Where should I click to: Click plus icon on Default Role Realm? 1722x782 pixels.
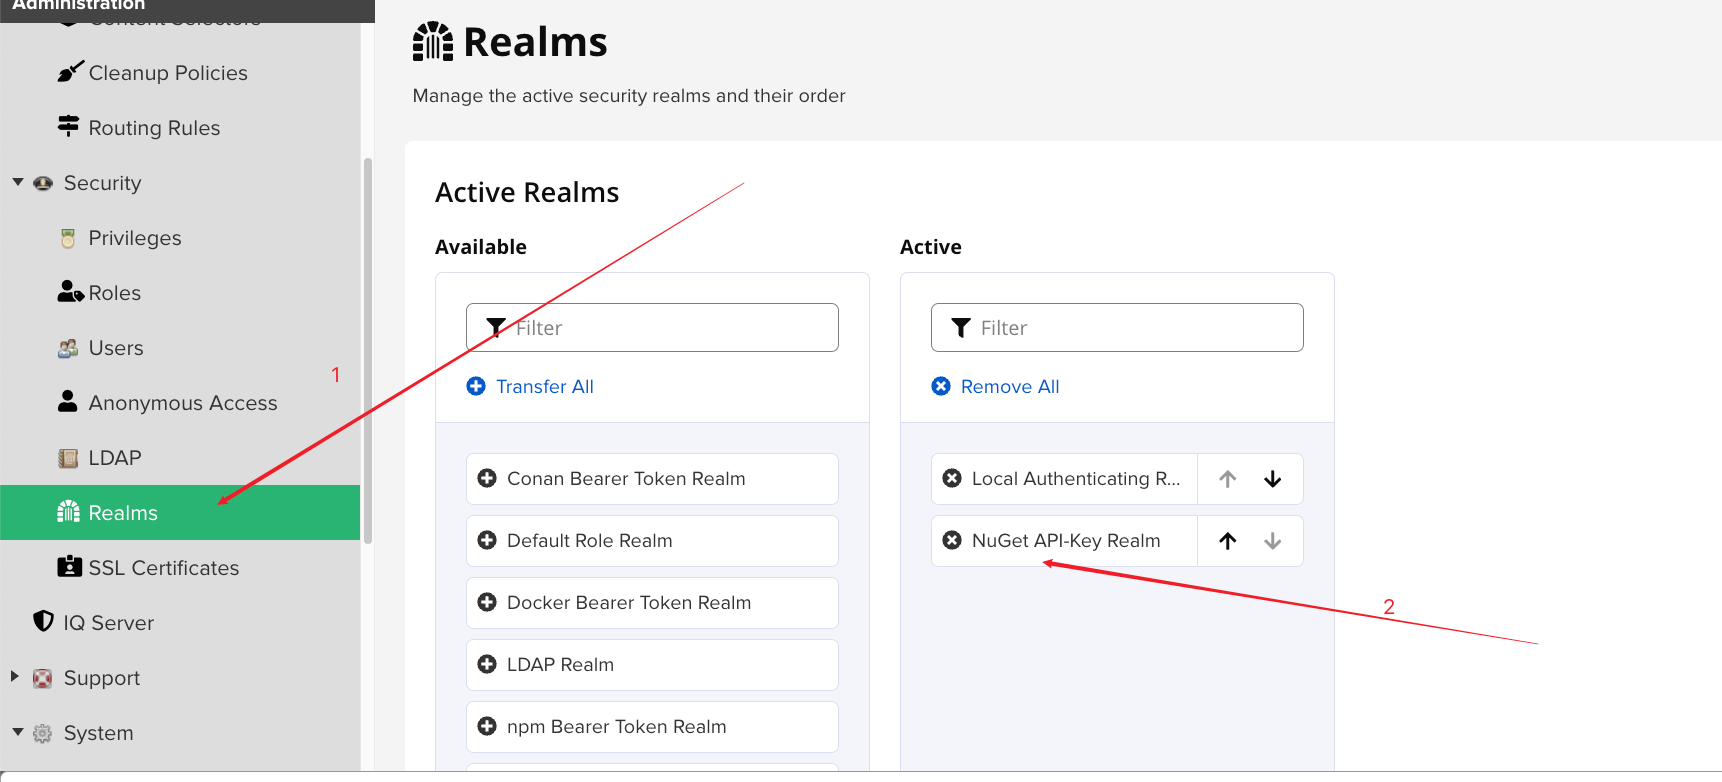tap(487, 540)
